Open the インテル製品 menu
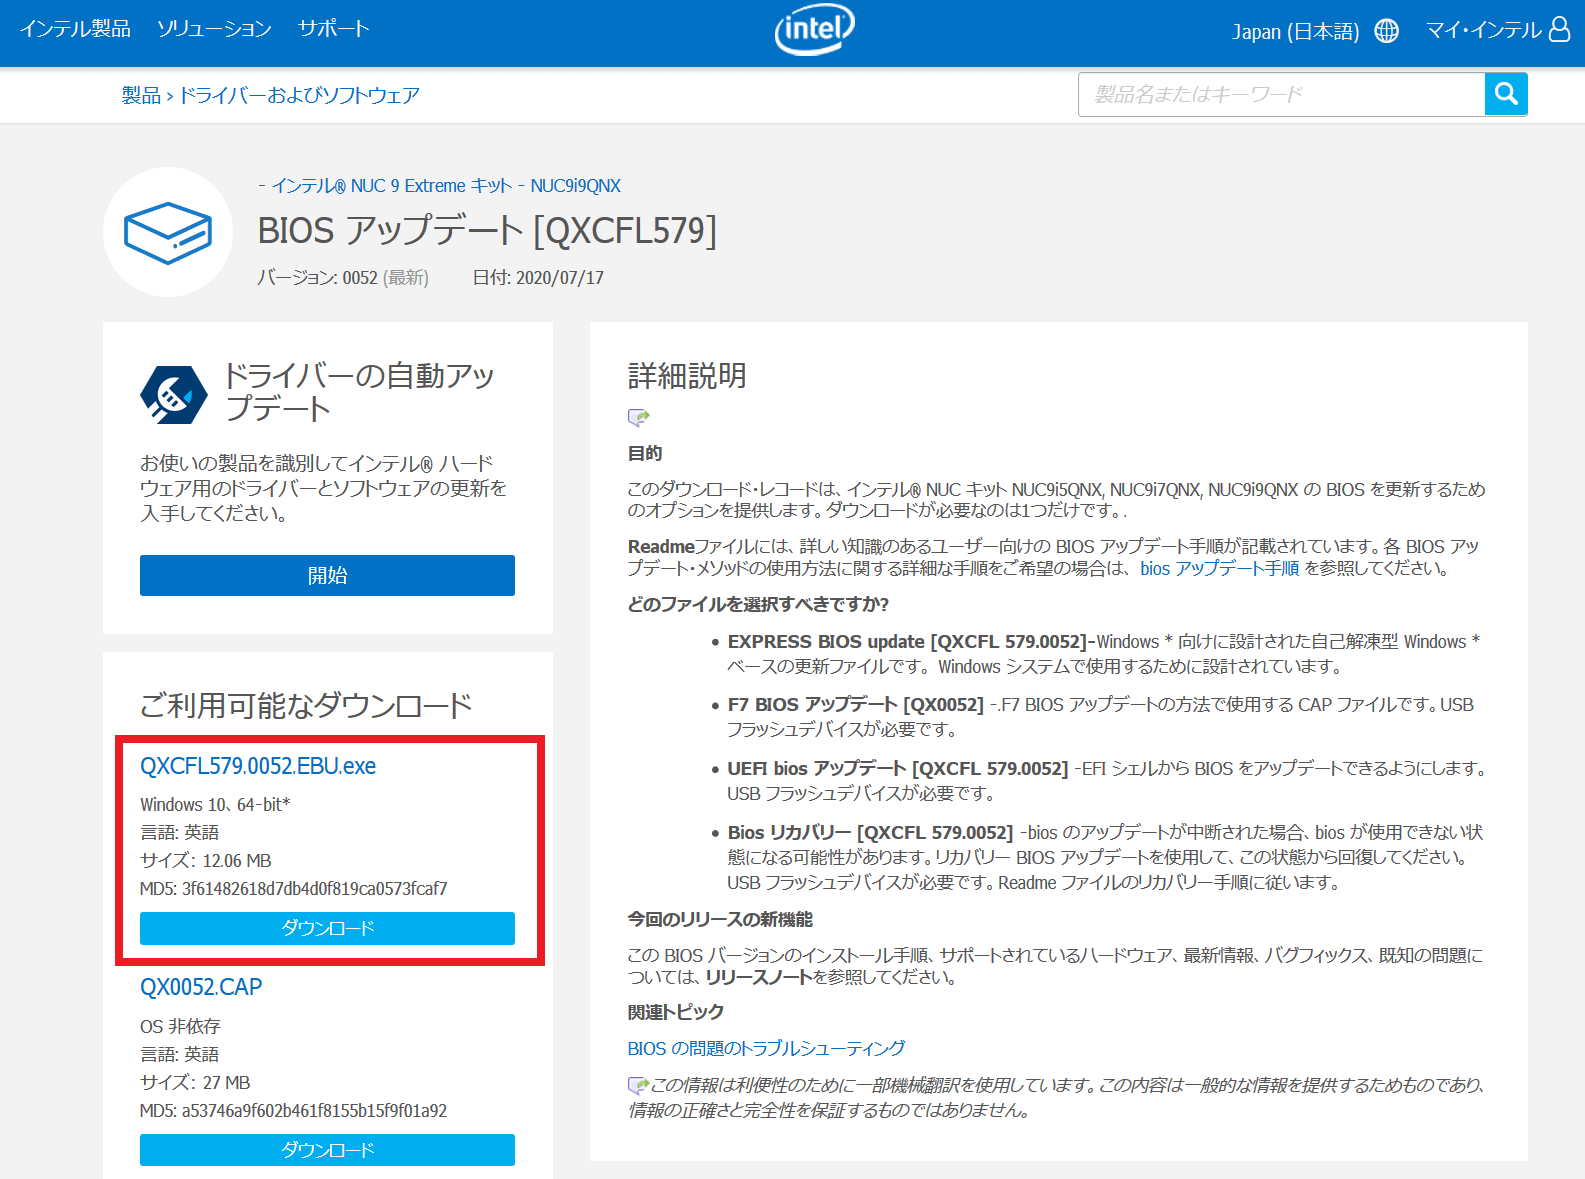The width and height of the screenshot is (1585, 1179). [x=76, y=29]
